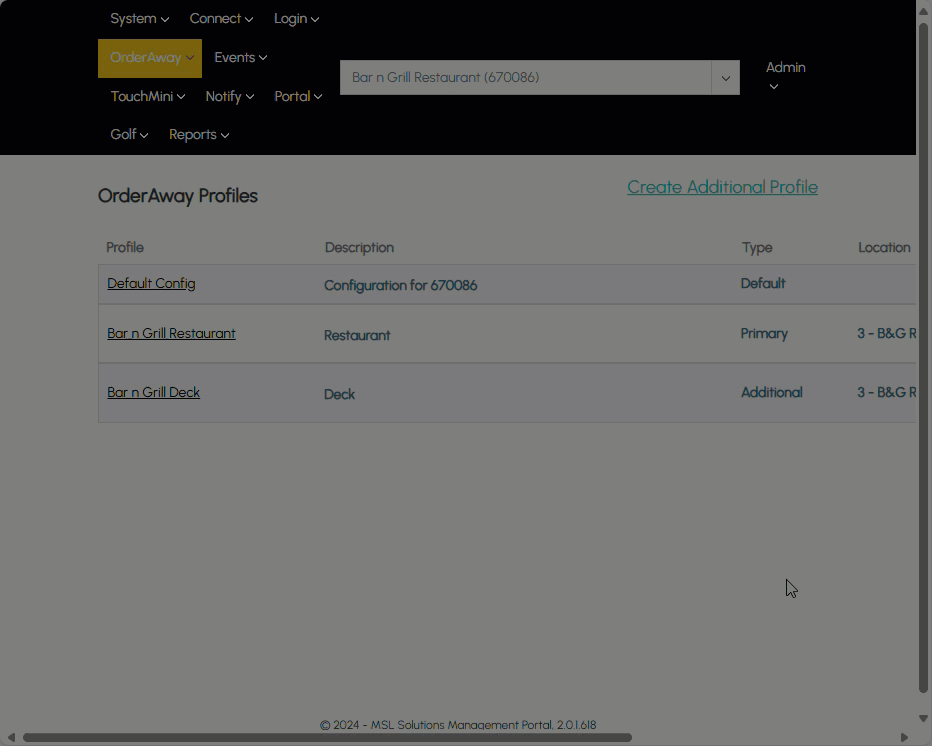Open the Bar n Grill Deck profile

click(153, 393)
